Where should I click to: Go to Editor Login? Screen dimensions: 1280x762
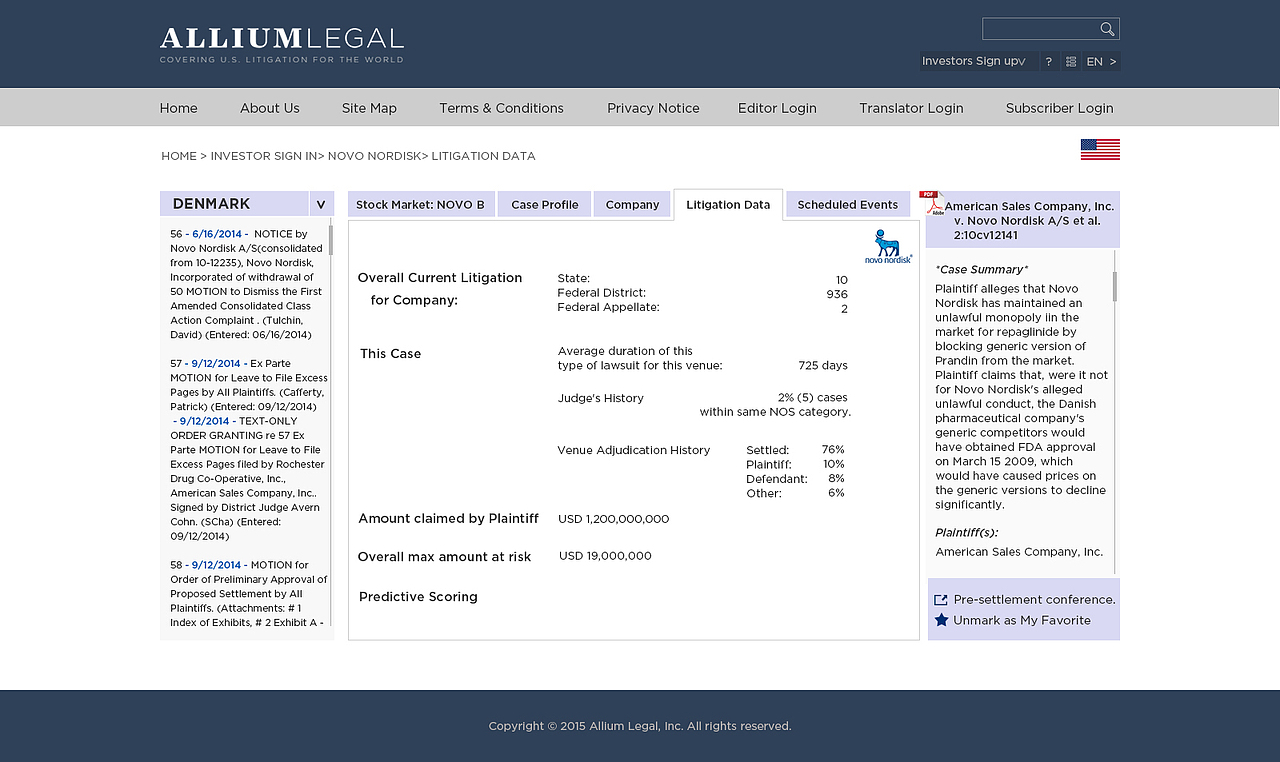[x=777, y=108]
